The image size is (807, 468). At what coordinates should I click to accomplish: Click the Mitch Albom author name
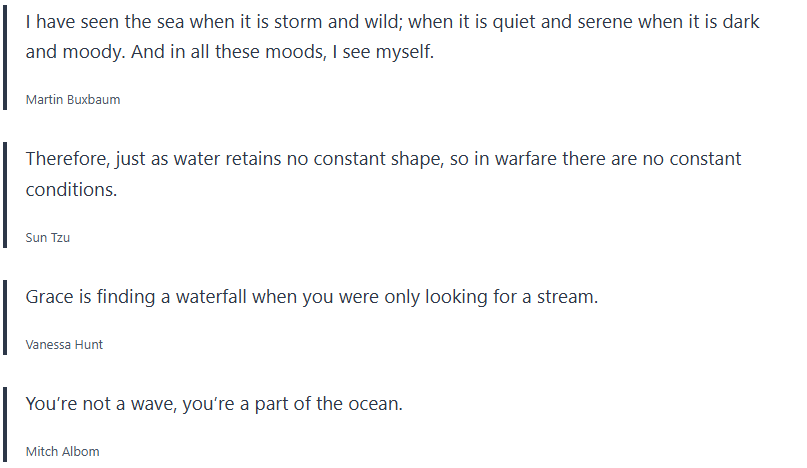coord(62,452)
